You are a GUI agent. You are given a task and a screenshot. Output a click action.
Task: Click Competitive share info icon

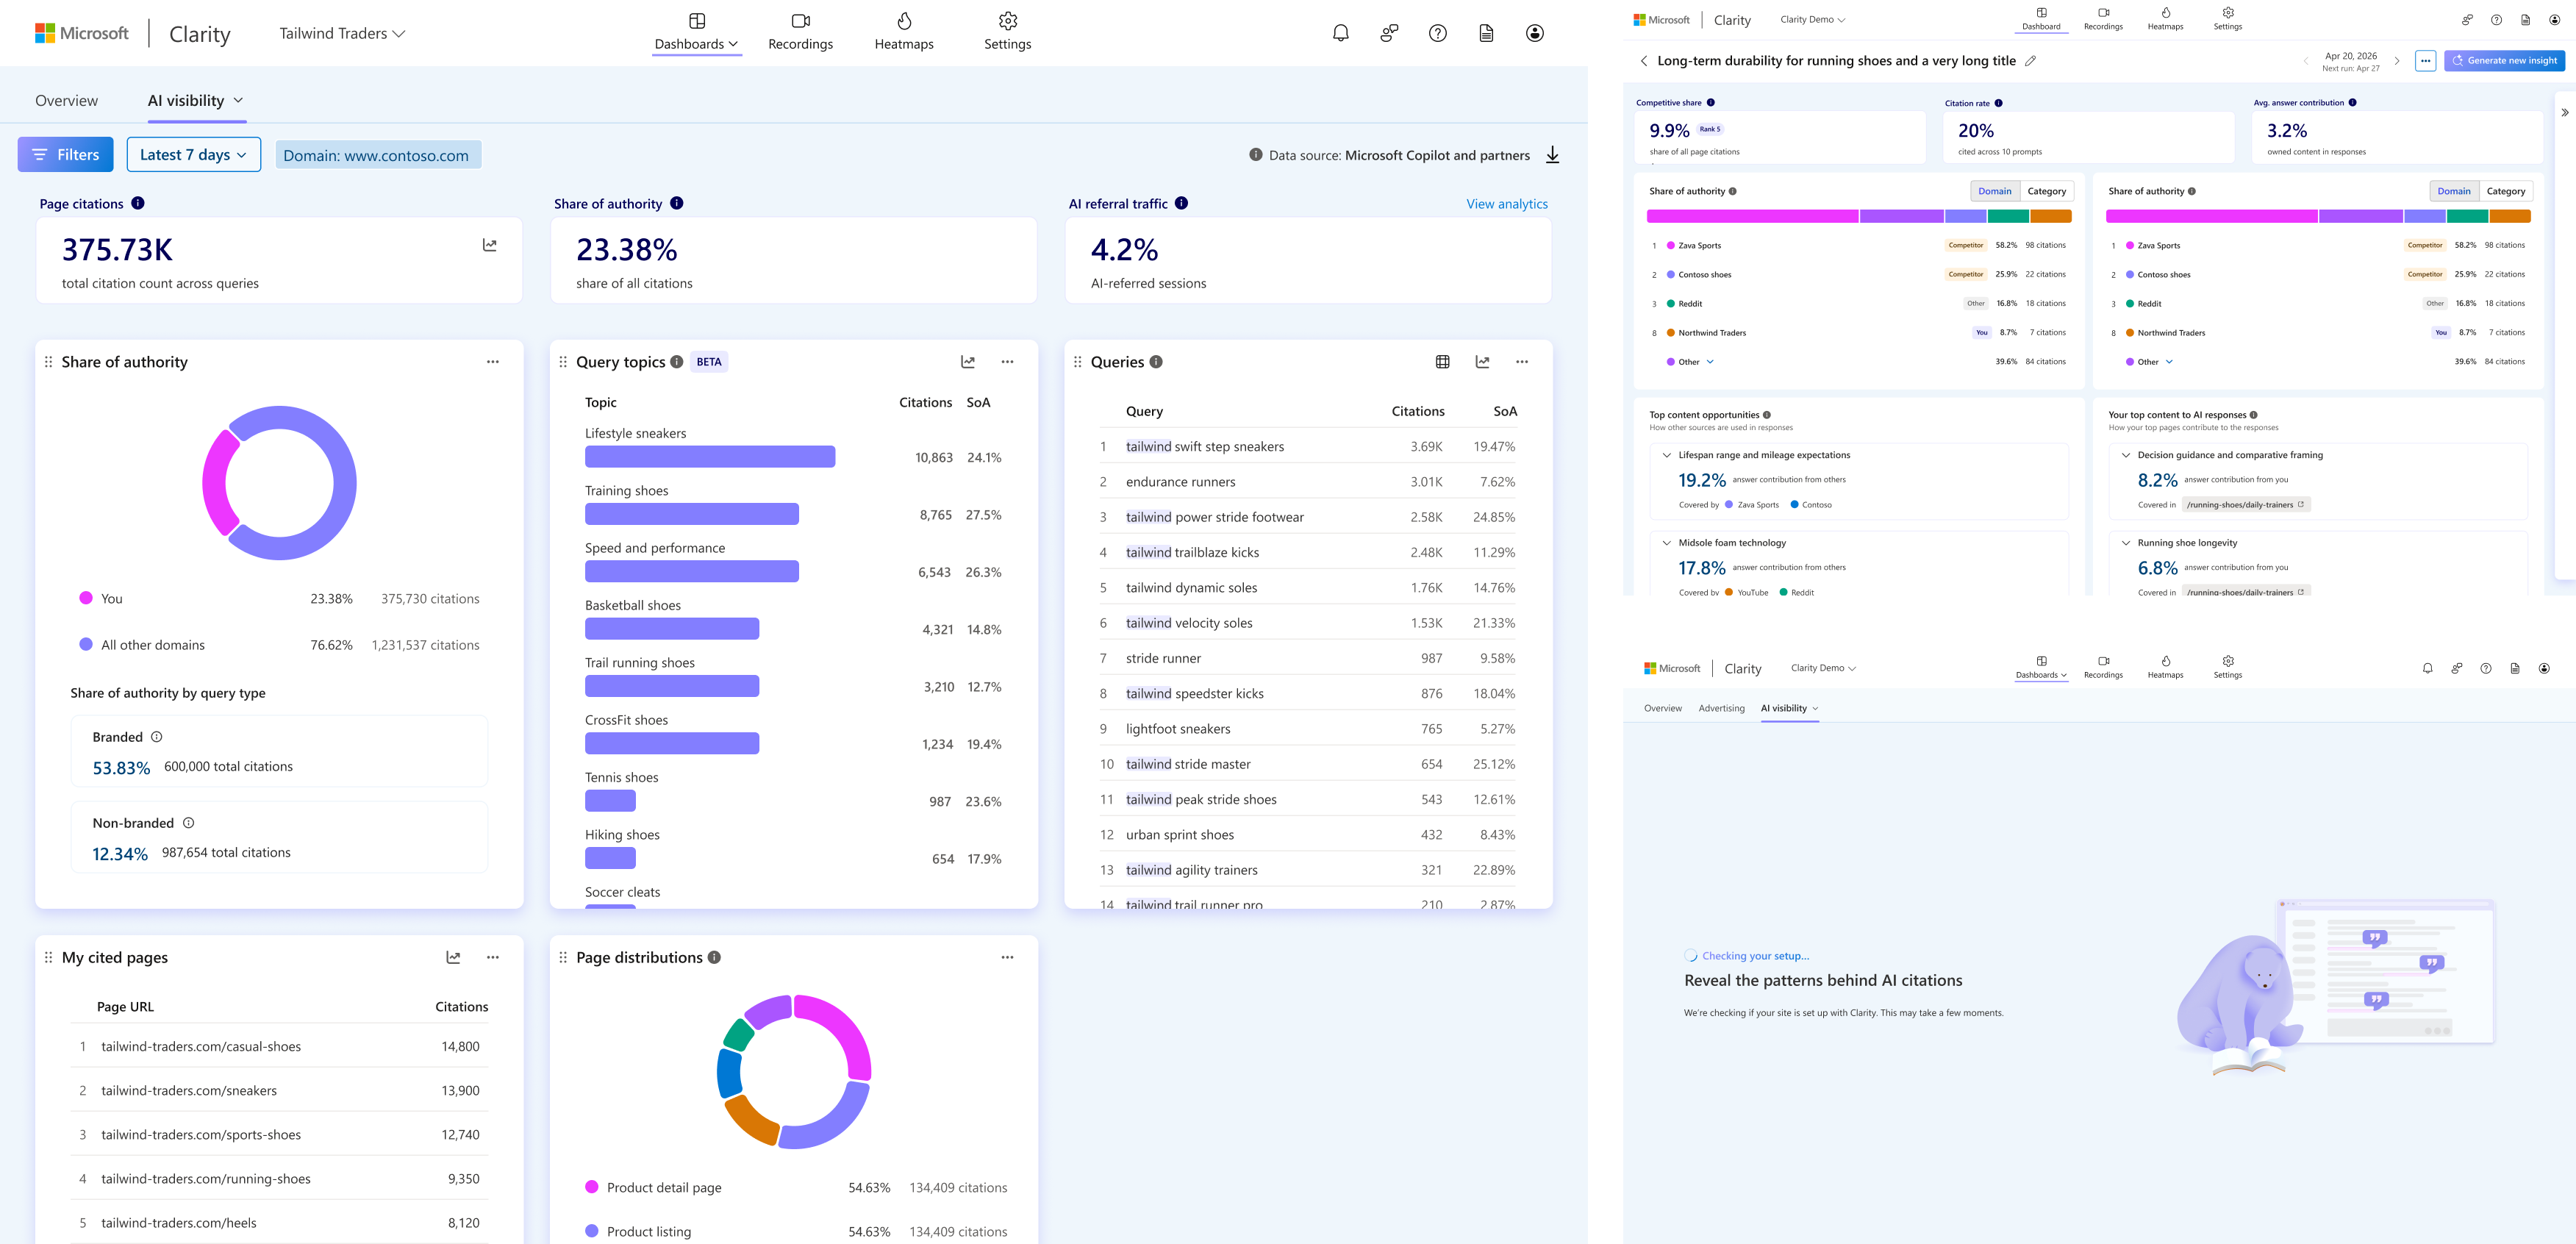point(1711,102)
